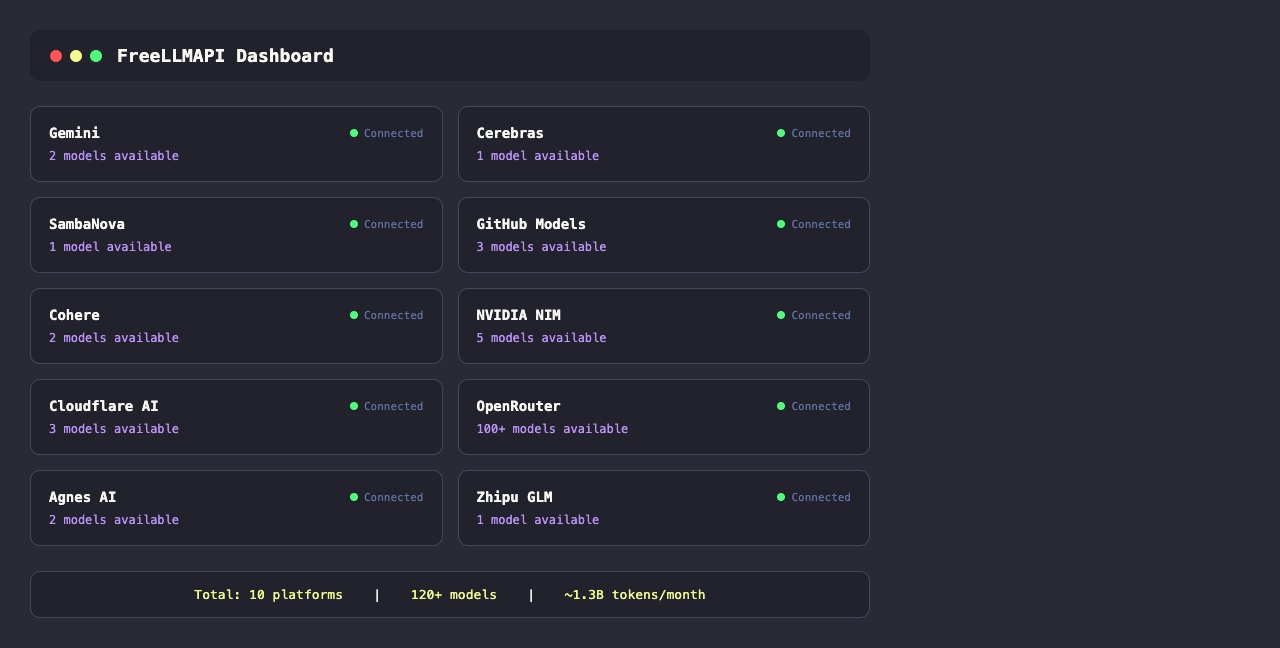Click the green window dot in header
The height and width of the screenshot is (648, 1280).
(x=96, y=56)
